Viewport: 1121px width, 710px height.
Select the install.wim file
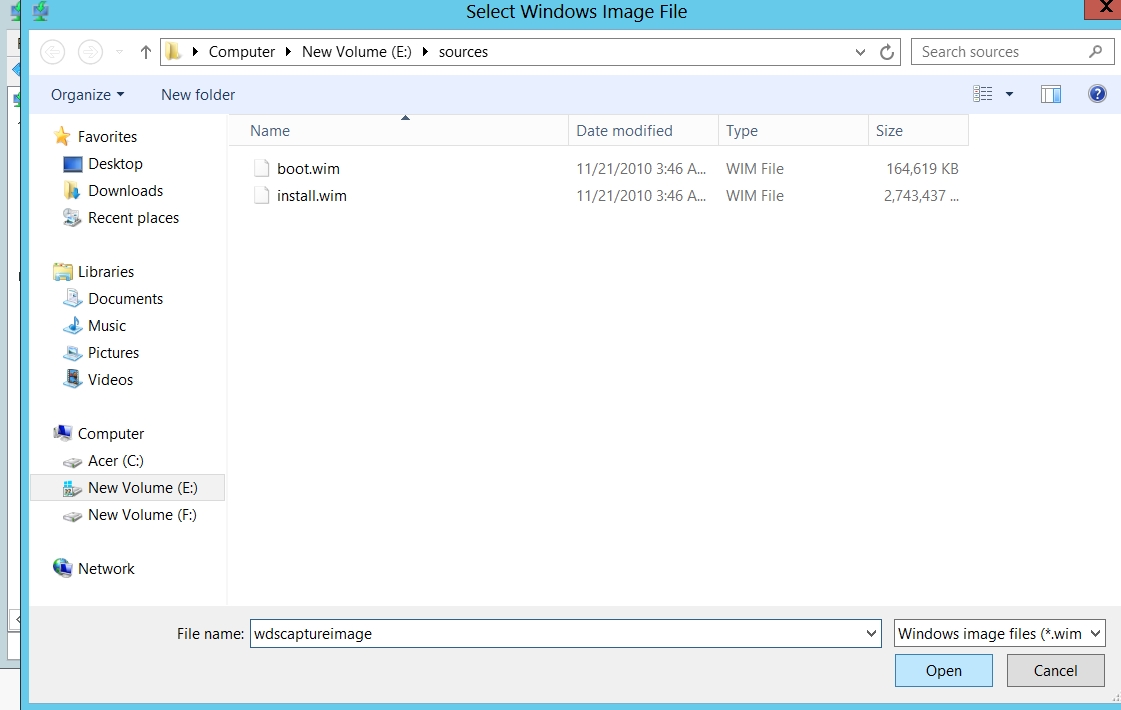click(x=311, y=196)
